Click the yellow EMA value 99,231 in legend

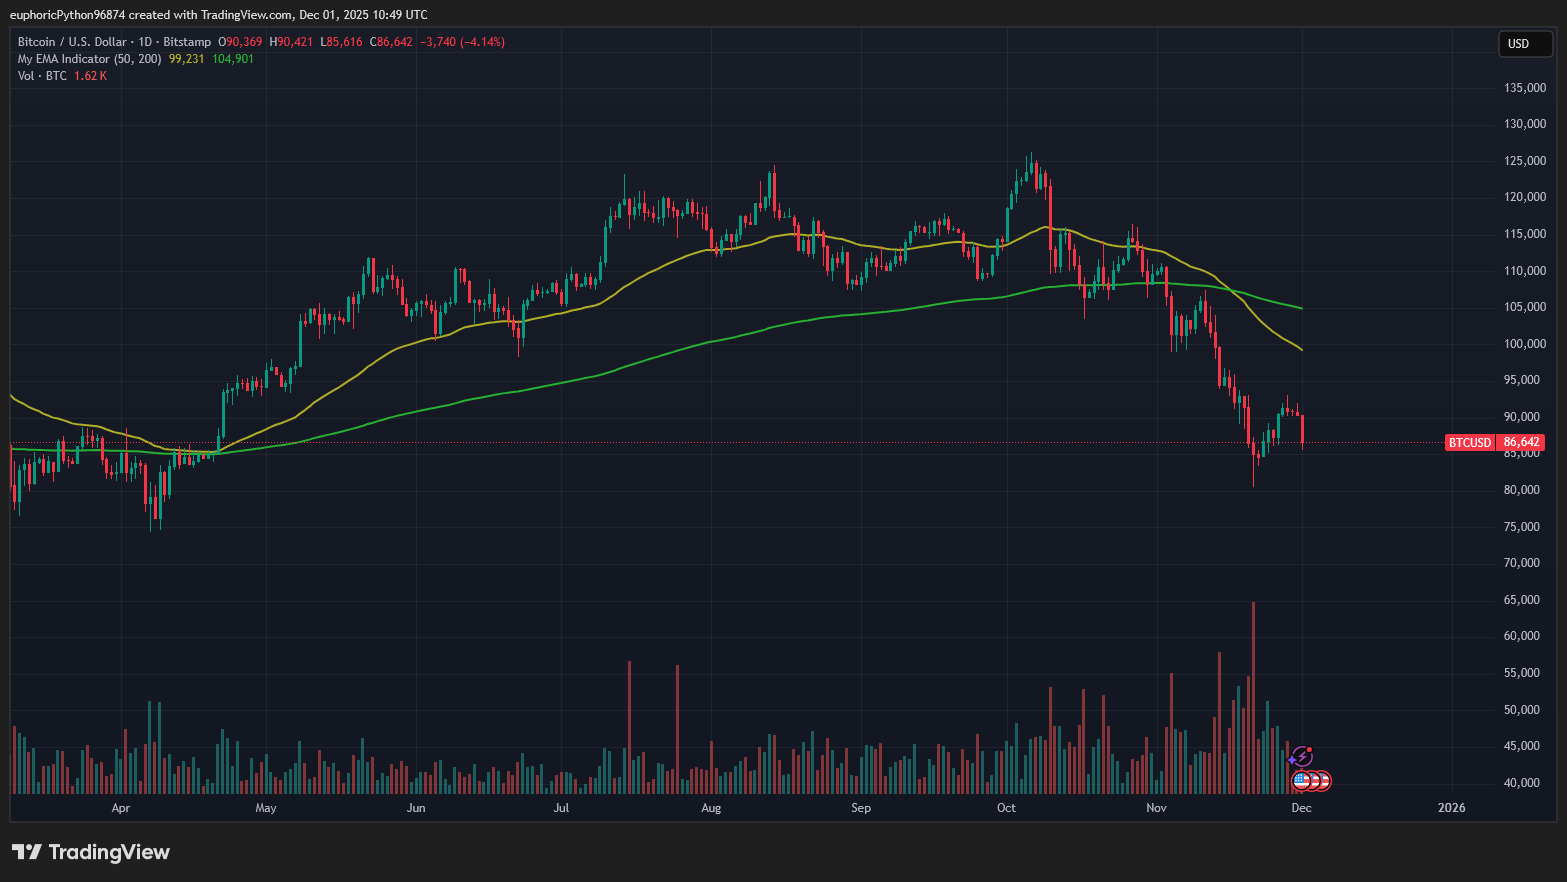coord(185,59)
